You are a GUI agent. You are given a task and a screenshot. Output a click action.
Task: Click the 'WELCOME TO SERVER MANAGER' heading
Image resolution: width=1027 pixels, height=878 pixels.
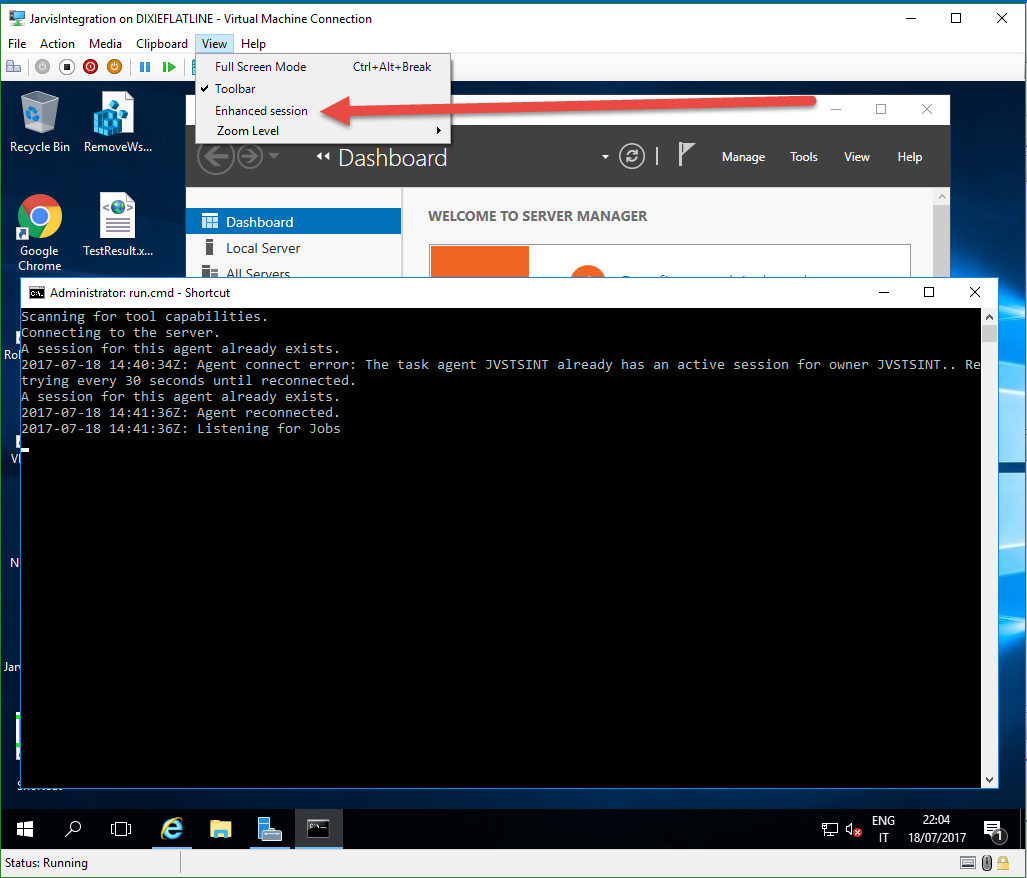click(537, 216)
